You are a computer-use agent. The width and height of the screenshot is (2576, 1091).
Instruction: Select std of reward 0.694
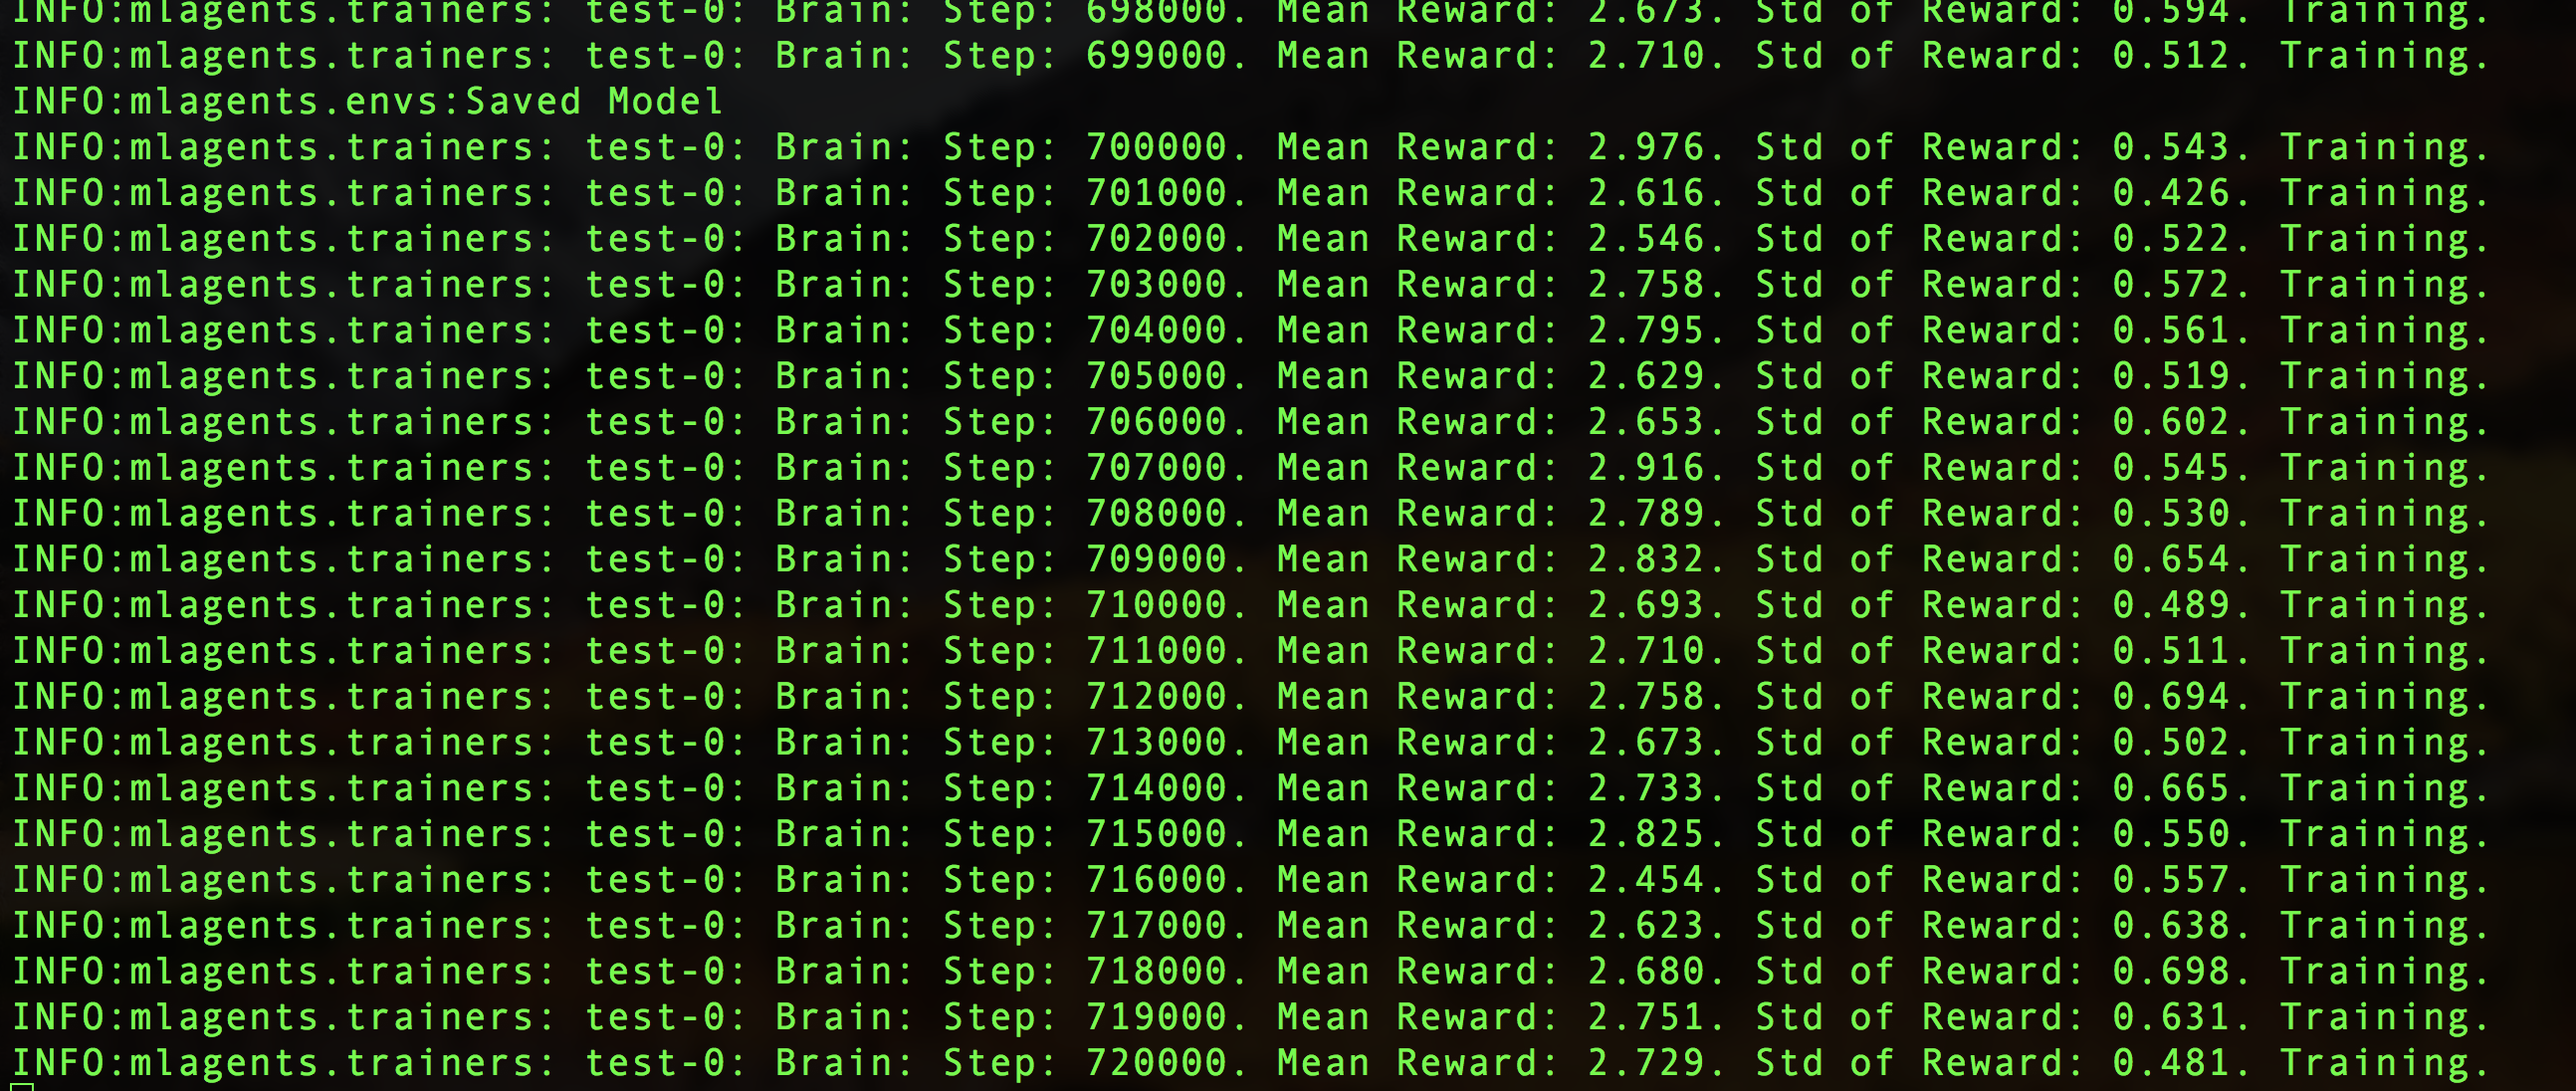pos(2171,697)
